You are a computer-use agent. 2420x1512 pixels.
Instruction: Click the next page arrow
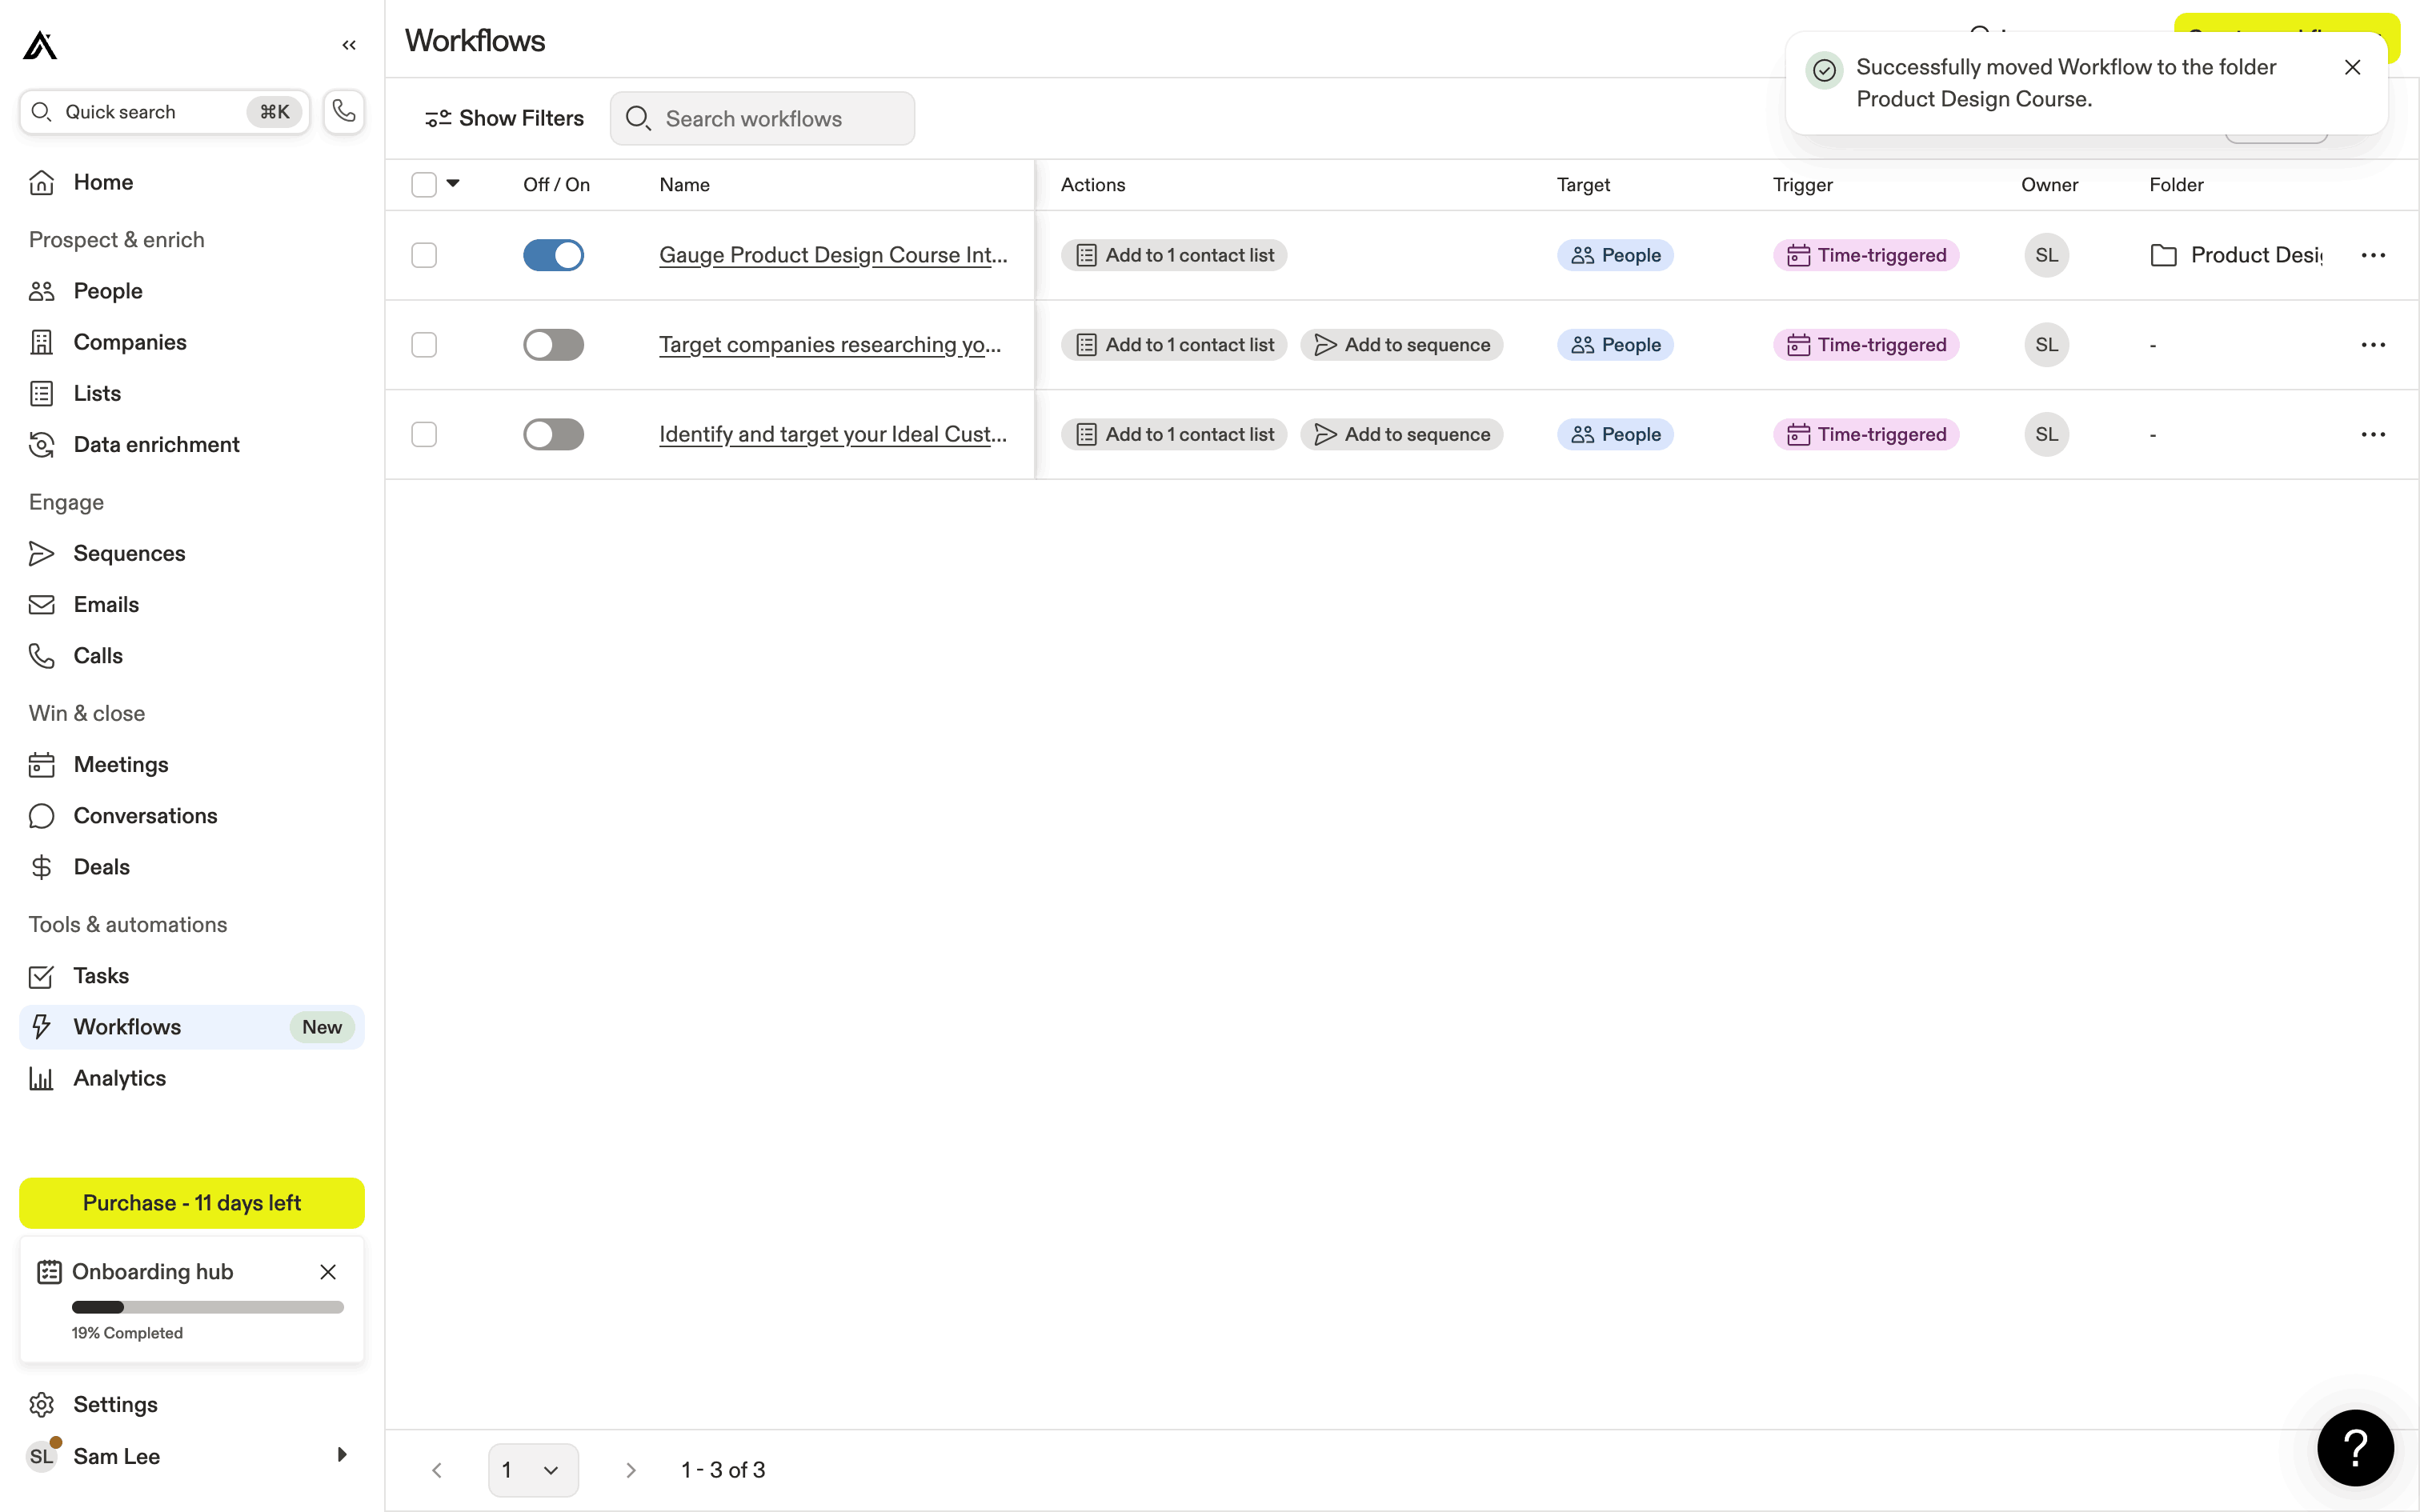tap(630, 1470)
